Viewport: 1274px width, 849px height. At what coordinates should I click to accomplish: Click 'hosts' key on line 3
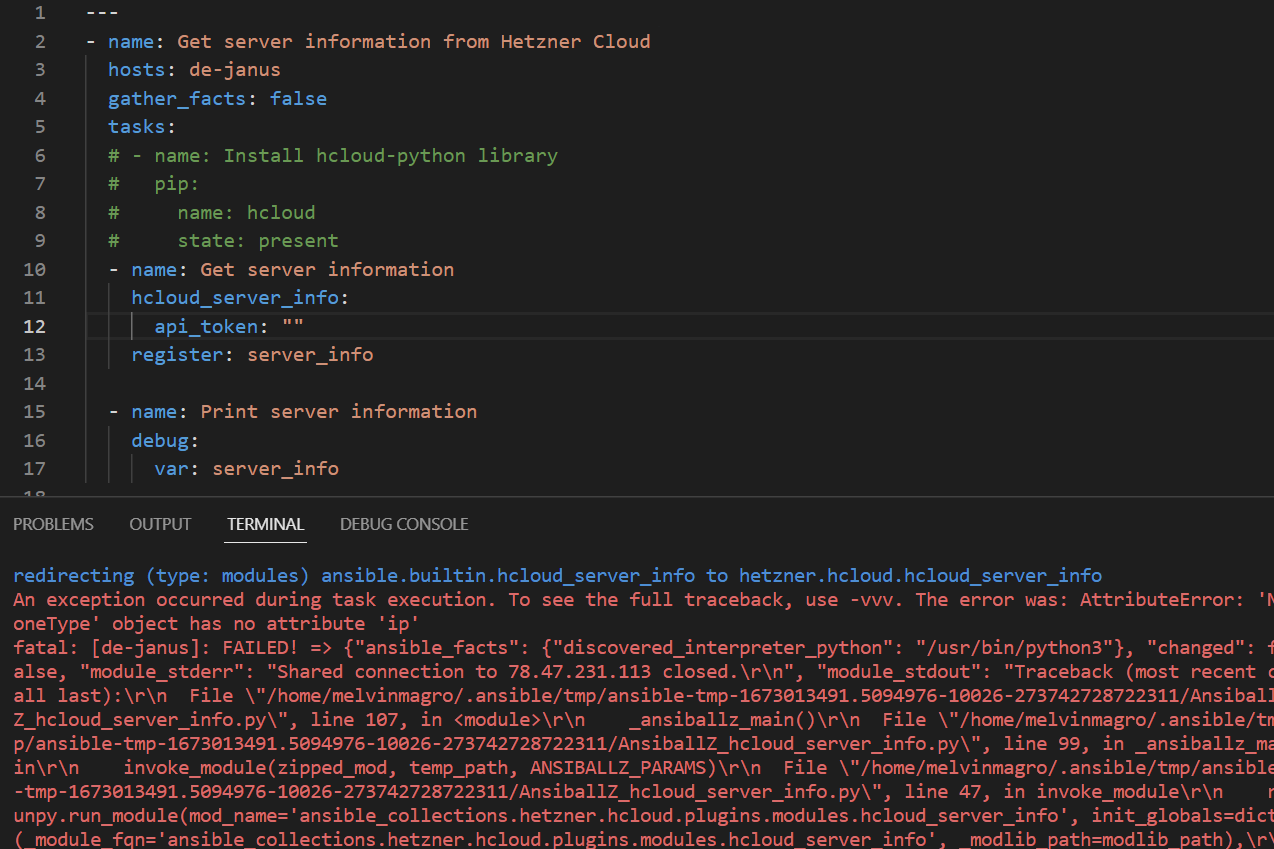pyautogui.click(x=137, y=70)
